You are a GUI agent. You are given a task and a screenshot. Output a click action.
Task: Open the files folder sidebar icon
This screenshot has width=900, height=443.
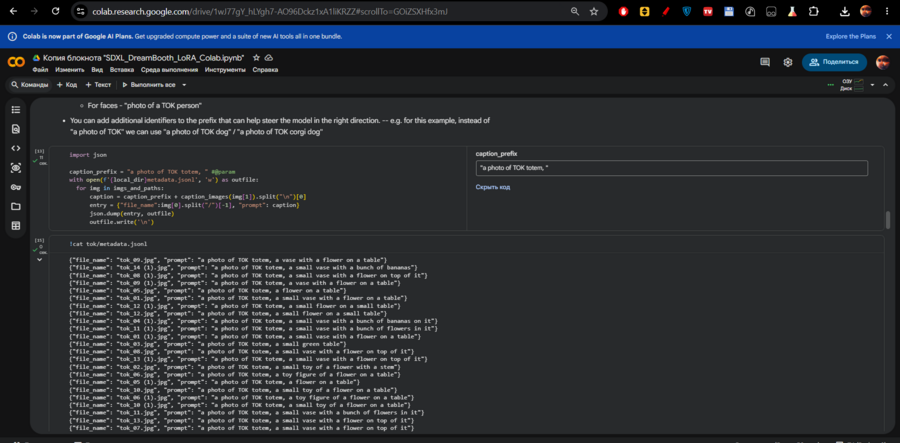[x=15, y=207]
